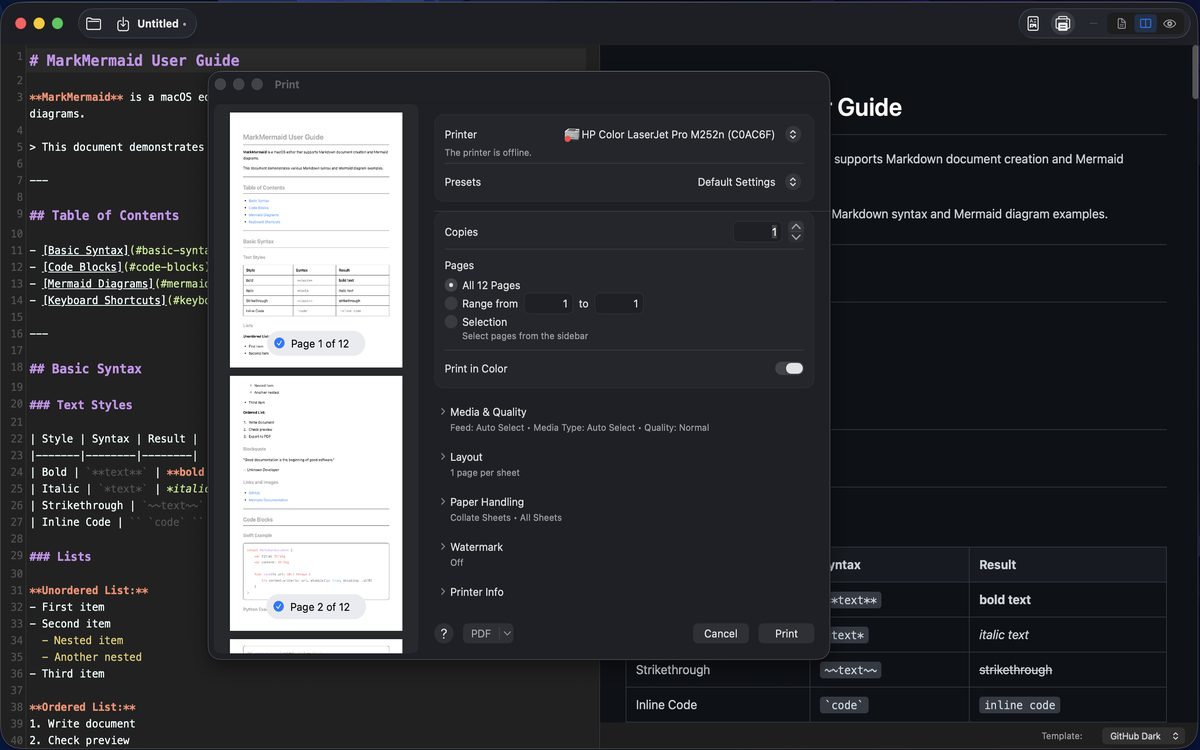Open the print dialog help question mark
The image size is (1200, 750).
pos(444,633)
